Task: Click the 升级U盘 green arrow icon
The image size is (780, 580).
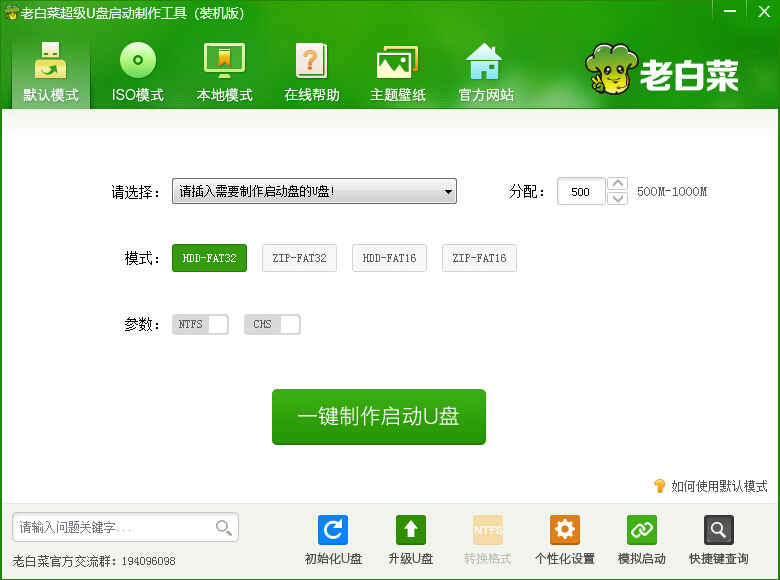Action: [x=411, y=530]
